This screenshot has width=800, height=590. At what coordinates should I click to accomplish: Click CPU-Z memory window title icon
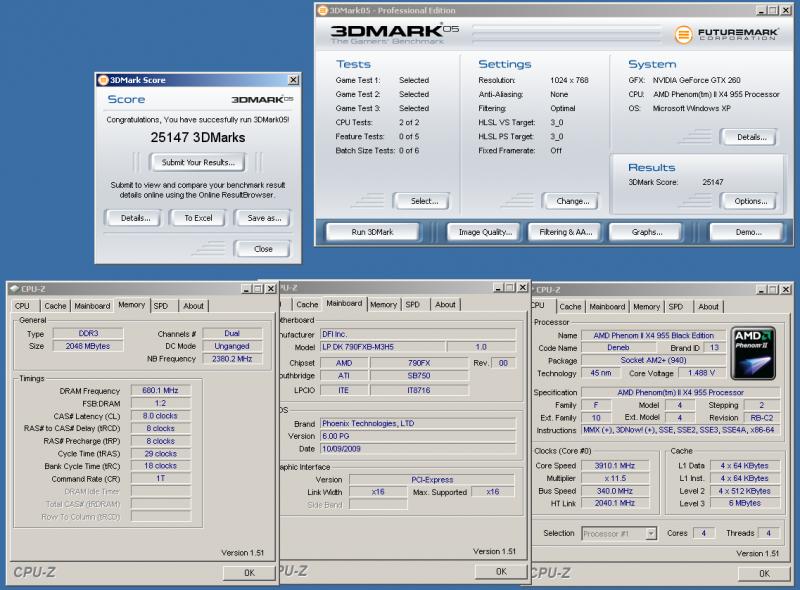(x=14, y=289)
